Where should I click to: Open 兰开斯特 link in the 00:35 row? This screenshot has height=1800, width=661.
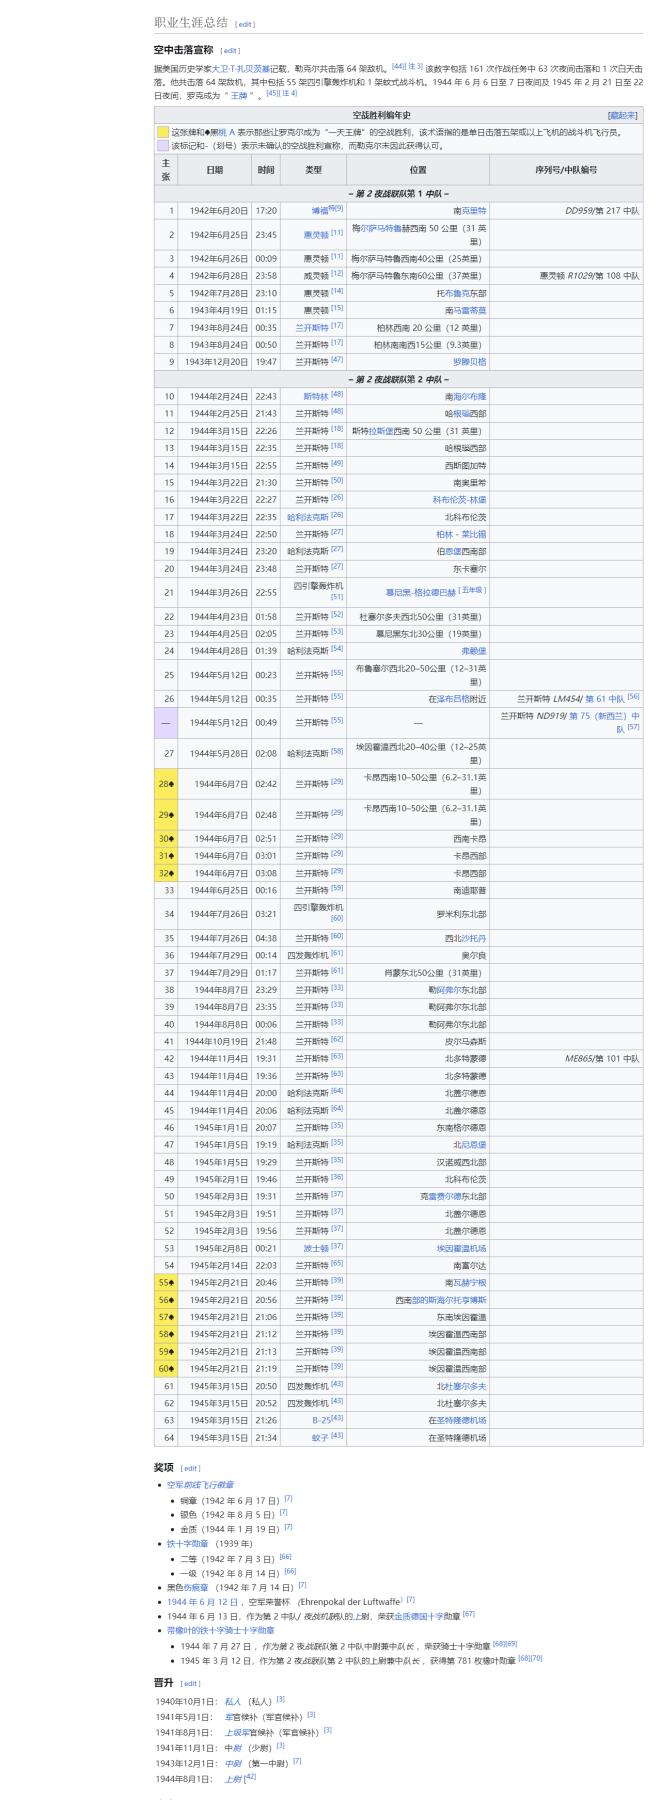311,327
